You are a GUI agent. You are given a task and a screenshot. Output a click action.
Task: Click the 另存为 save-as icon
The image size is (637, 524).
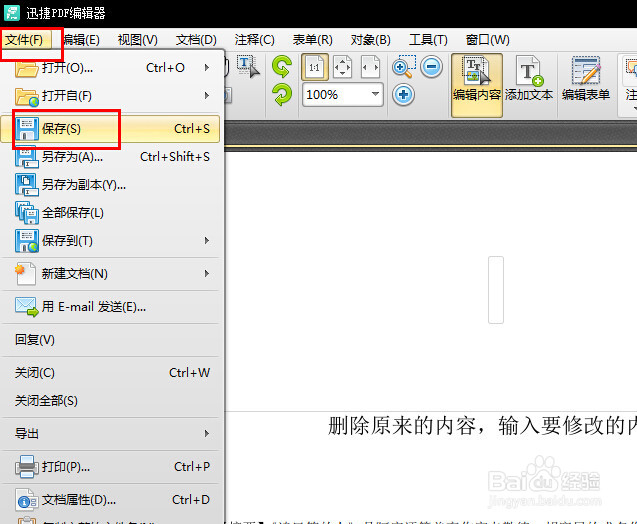coord(27,157)
